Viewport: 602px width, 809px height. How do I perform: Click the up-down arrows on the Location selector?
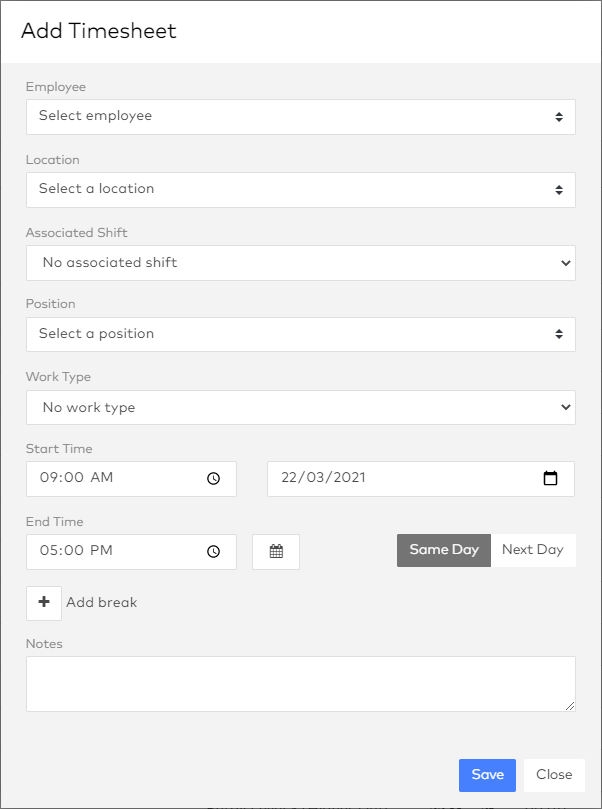pyautogui.click(x=561, y=190)
